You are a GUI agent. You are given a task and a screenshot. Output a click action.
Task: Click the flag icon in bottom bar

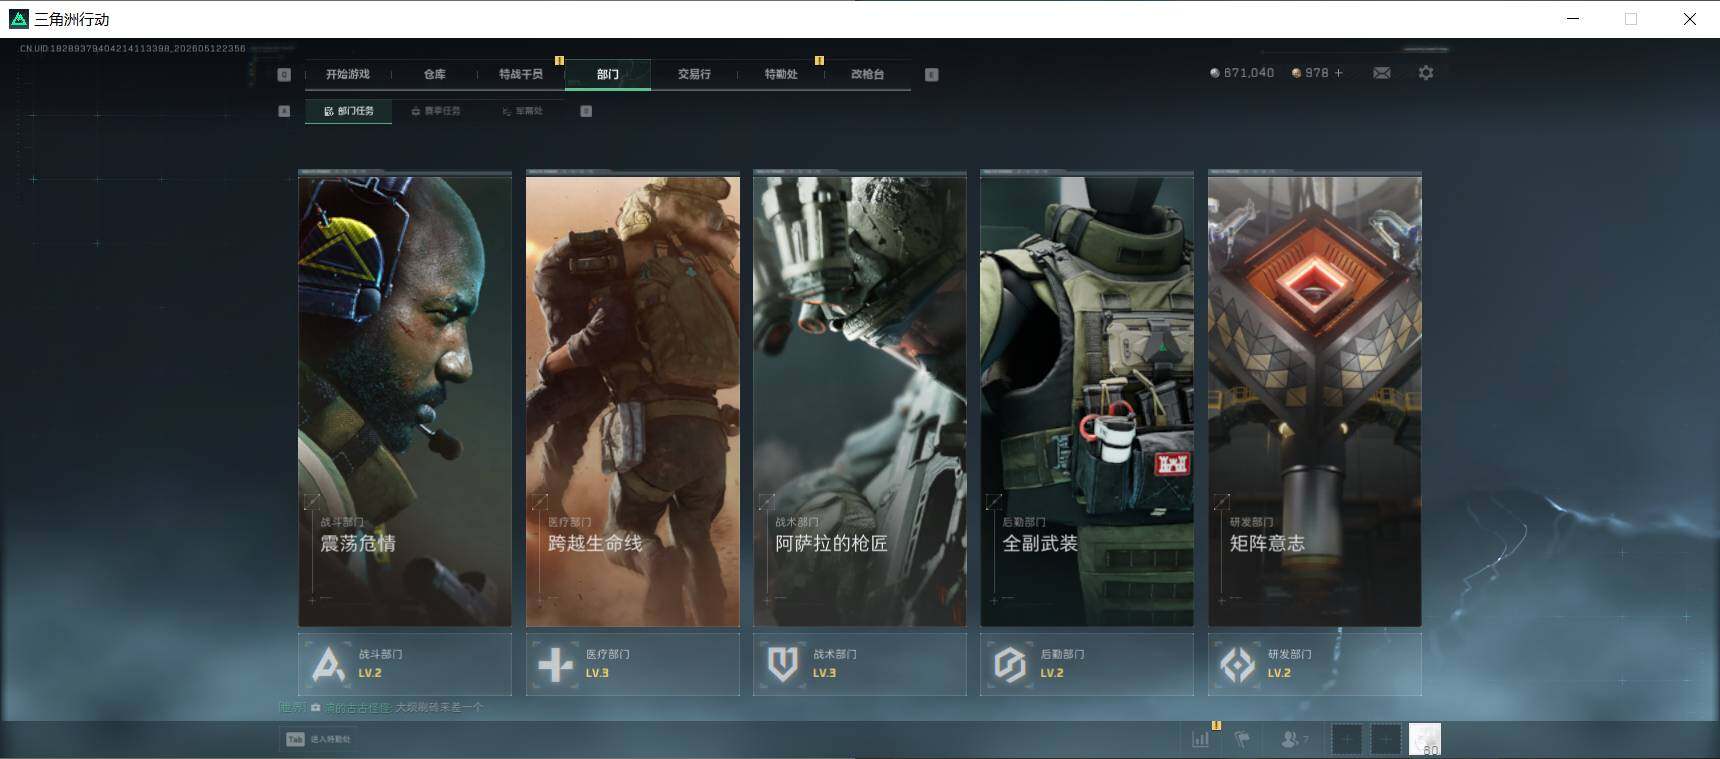pyautogui.click(x=1242, y=739)
